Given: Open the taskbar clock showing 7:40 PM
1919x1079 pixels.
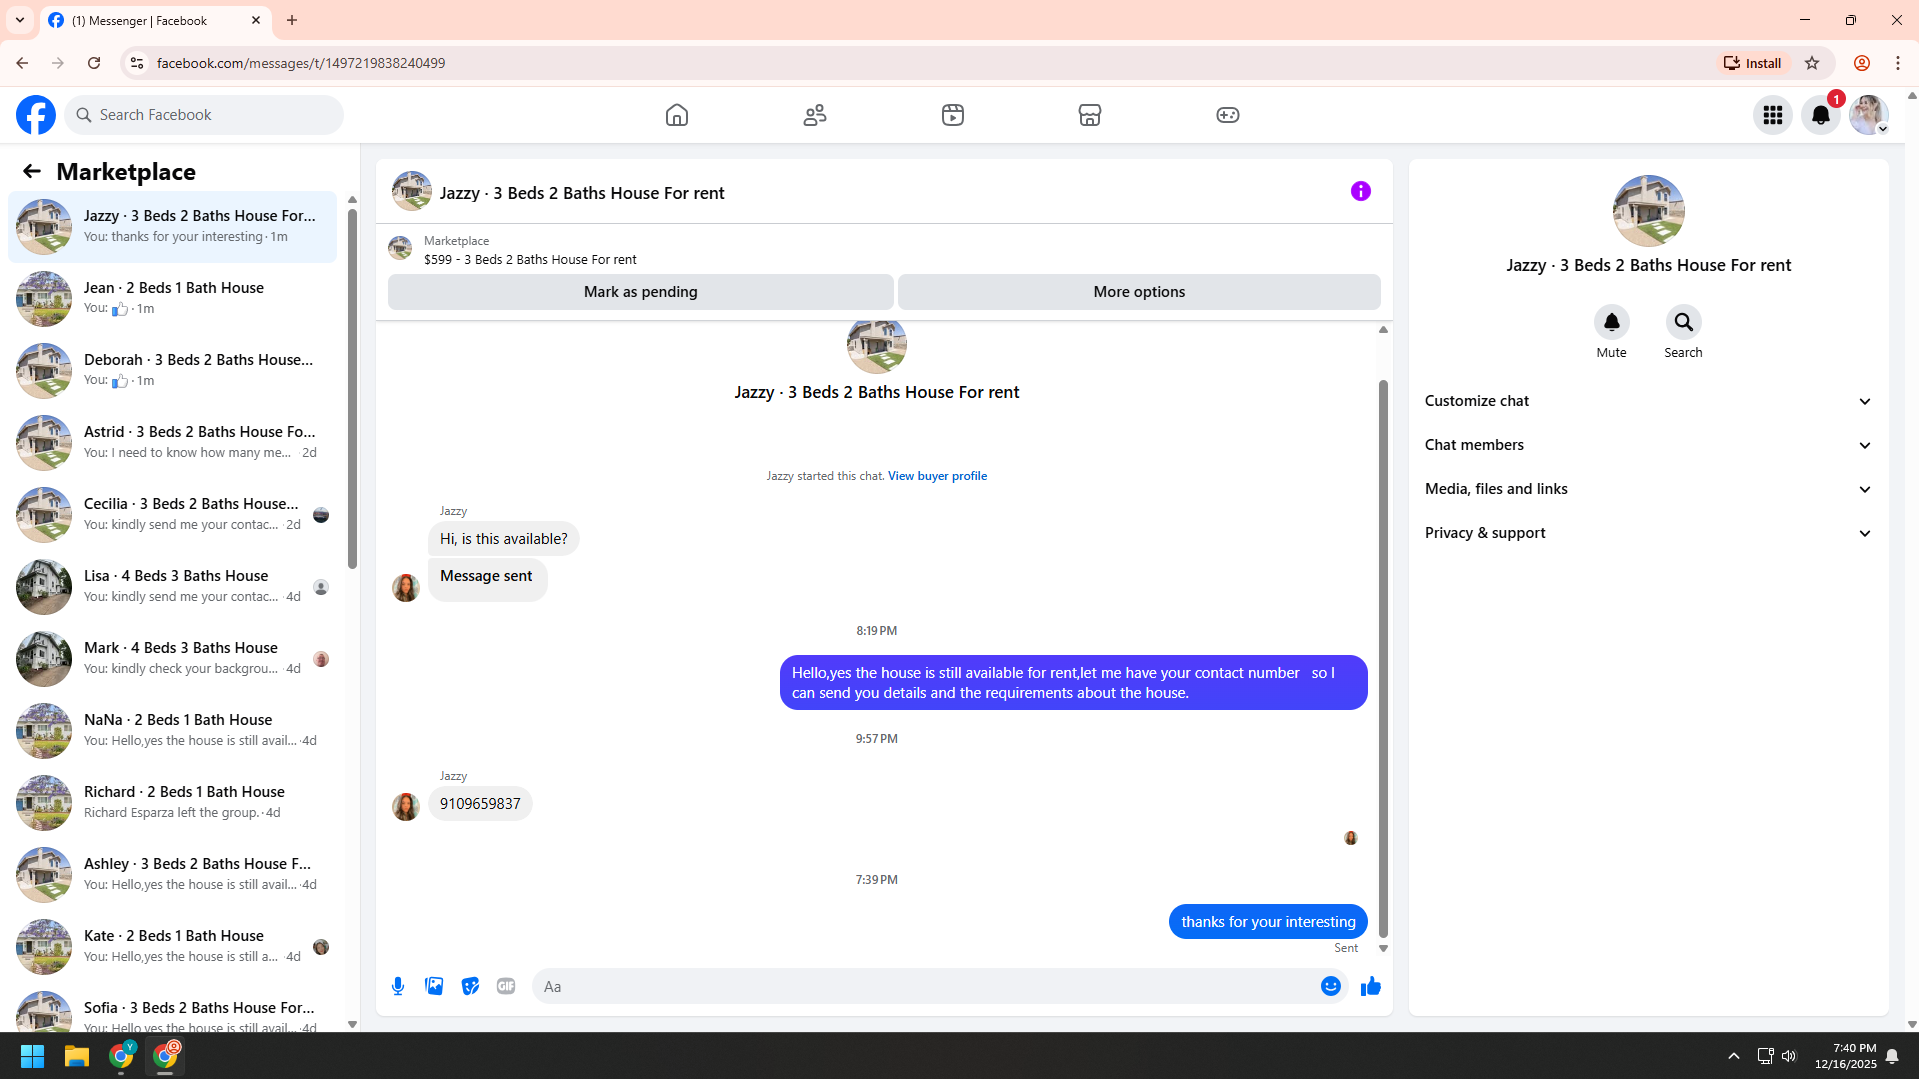Looking at the screenshot, I should pyautogui.click(x=1846, y=1056).
